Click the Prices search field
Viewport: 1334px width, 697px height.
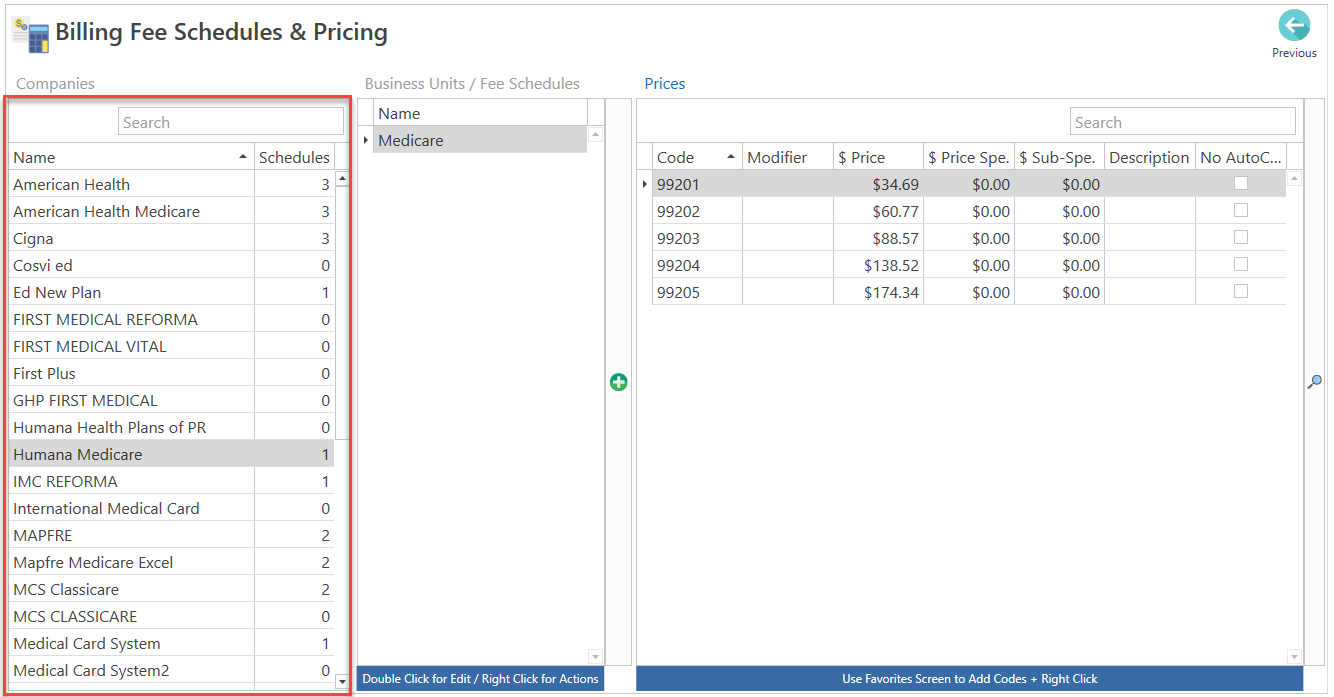[x=1183, y=122]
